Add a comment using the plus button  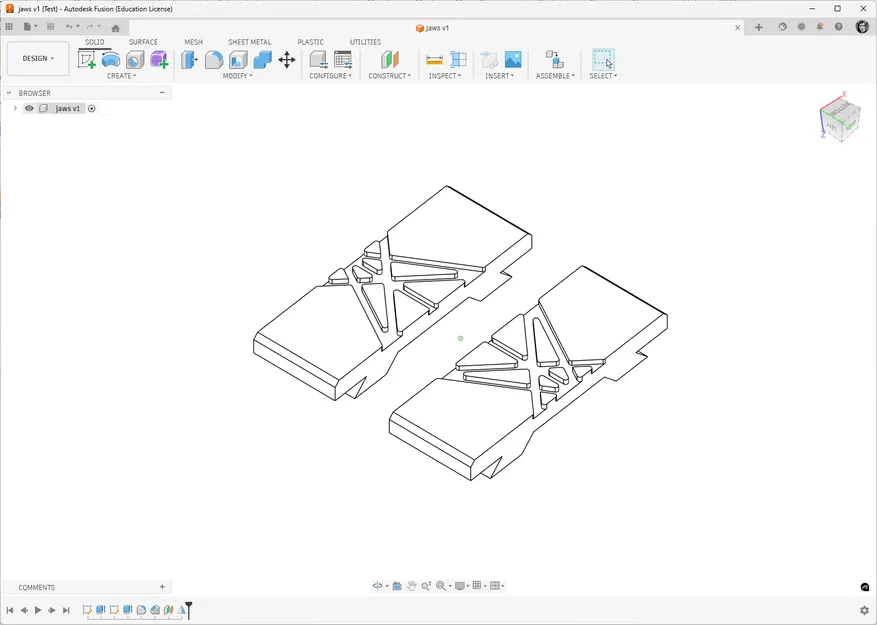[x=162, y=587]
